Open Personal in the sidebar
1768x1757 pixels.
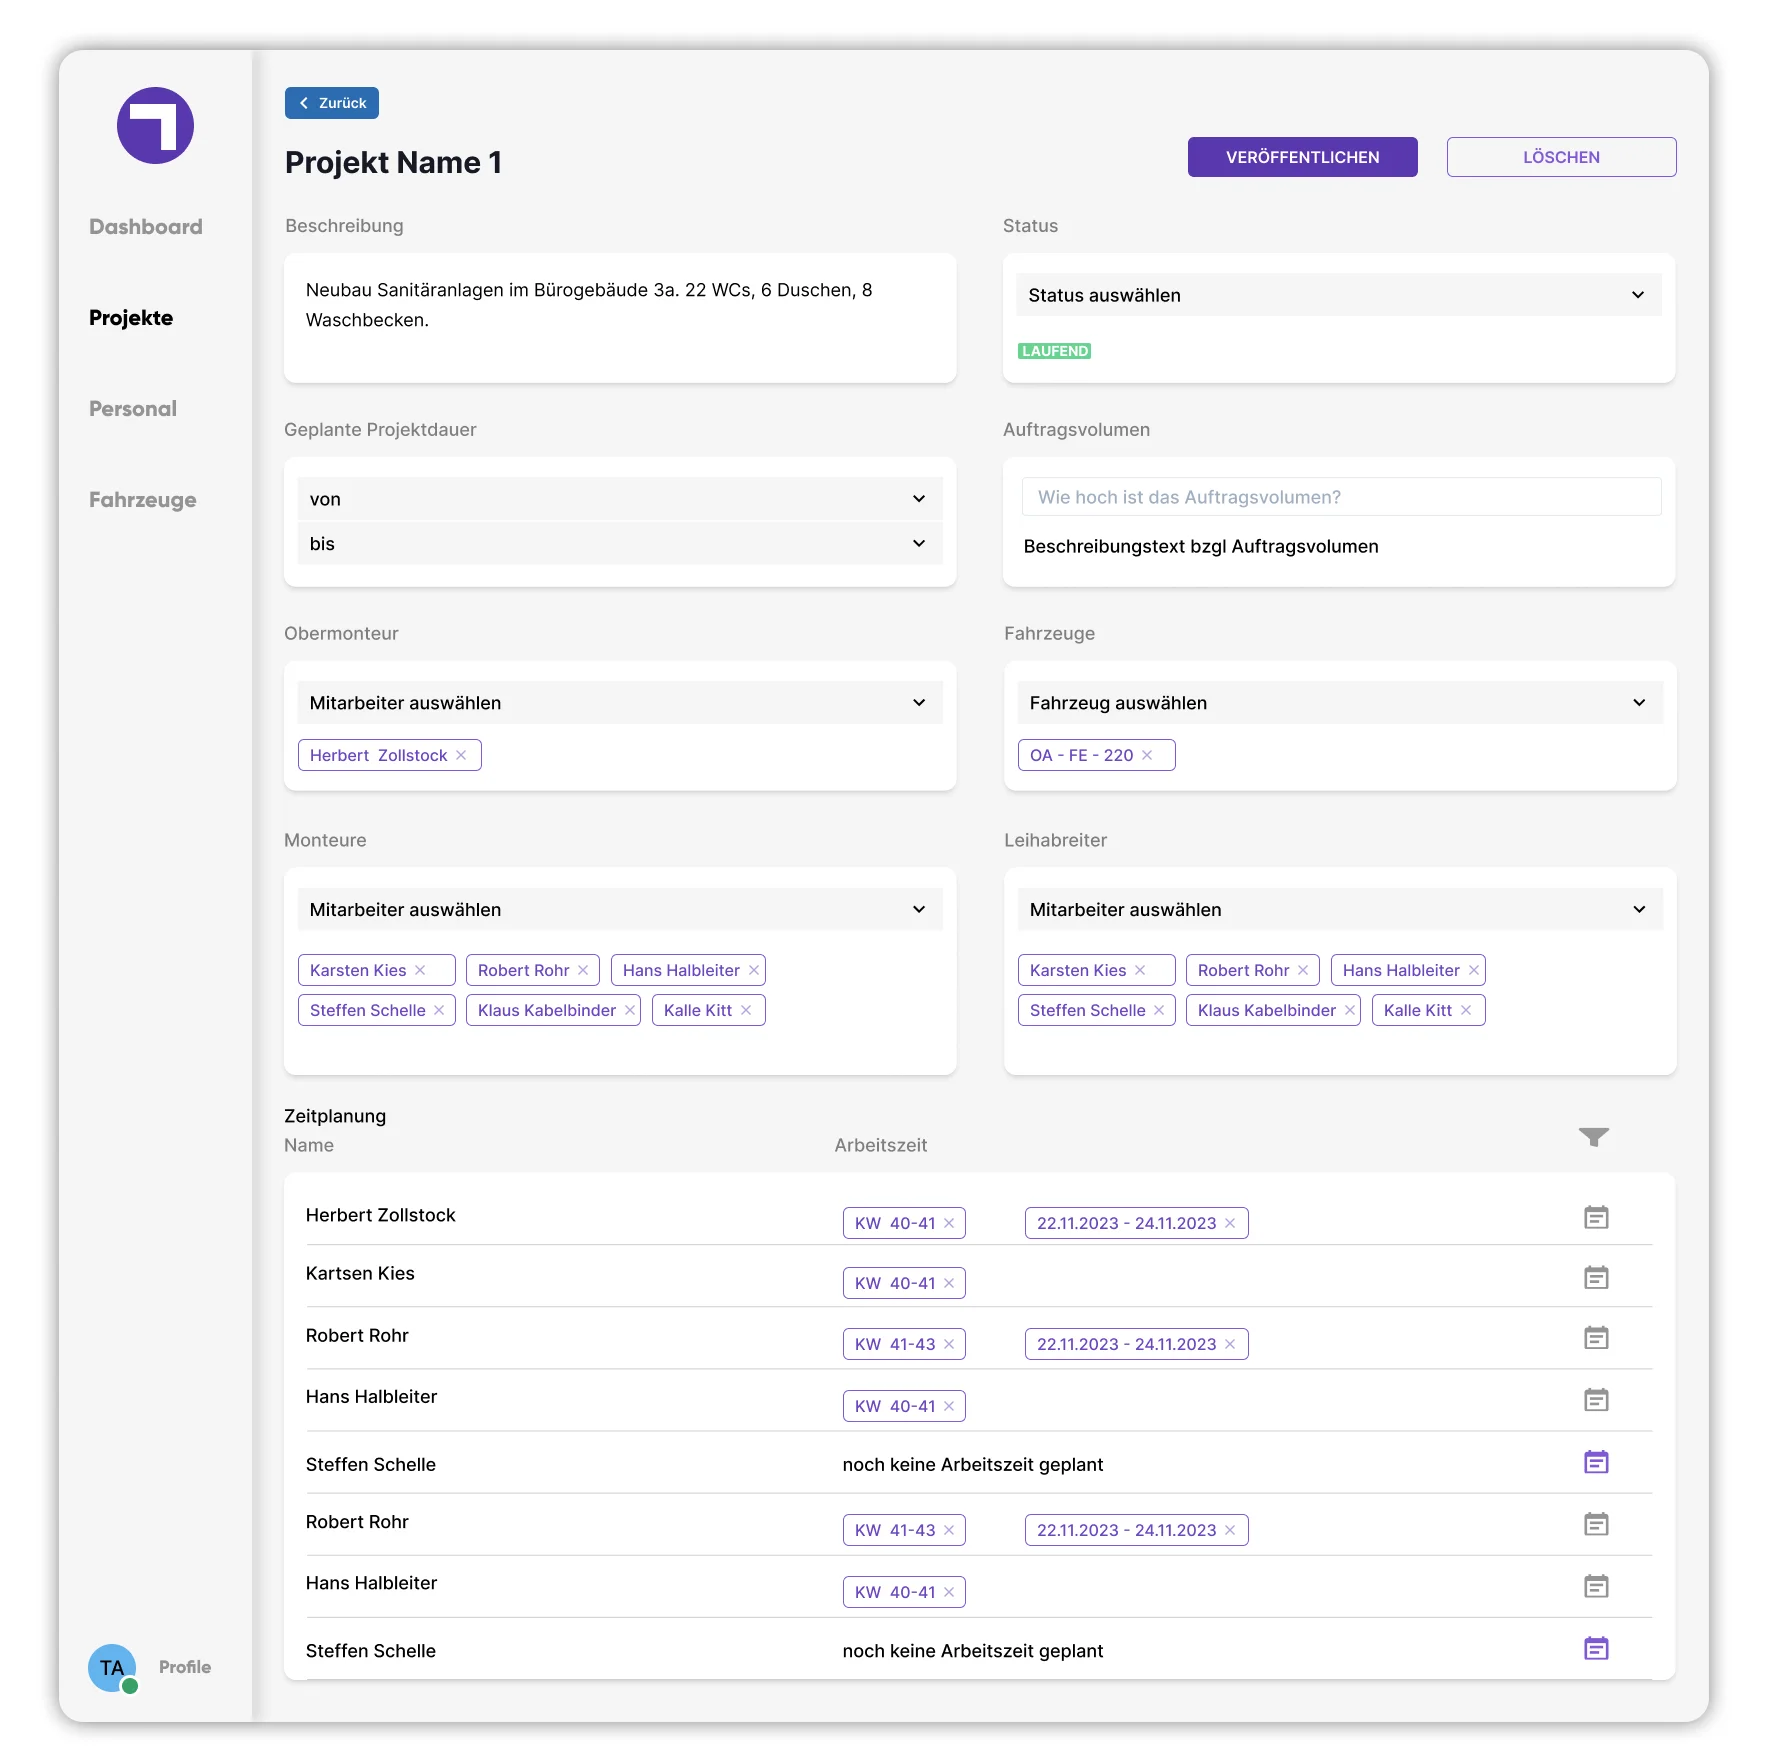tap(133, 409)
